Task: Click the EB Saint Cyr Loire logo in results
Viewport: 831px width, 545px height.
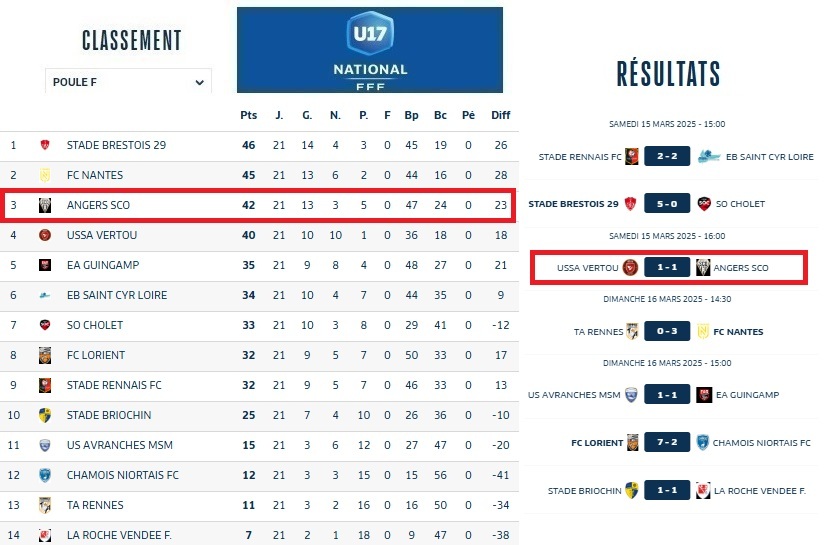Action: pos(708,156)
